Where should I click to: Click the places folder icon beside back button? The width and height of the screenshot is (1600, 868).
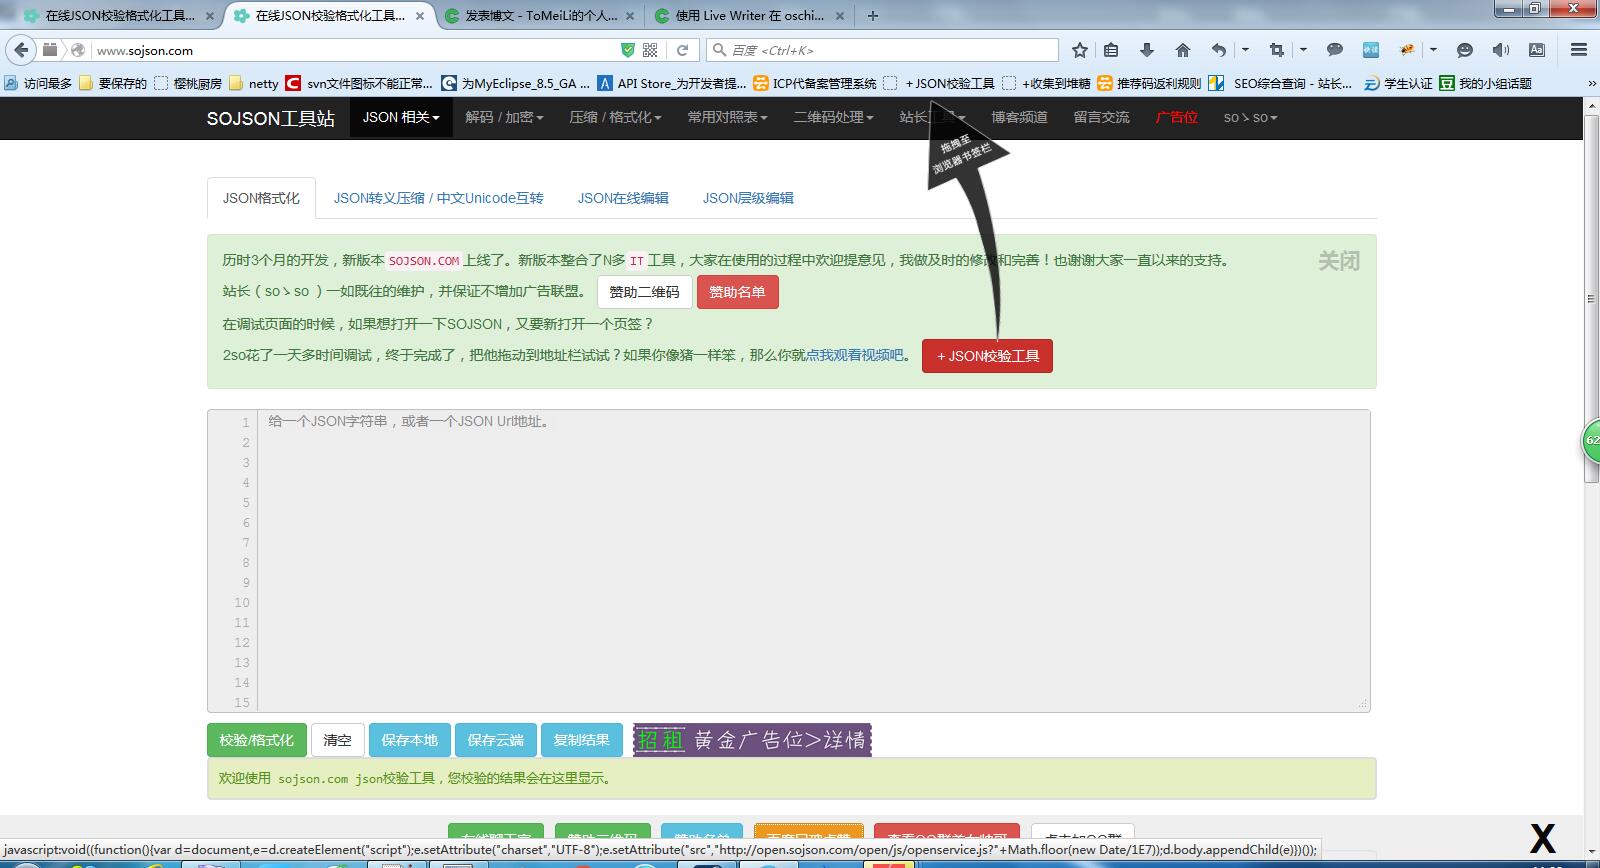click(50, 50)
